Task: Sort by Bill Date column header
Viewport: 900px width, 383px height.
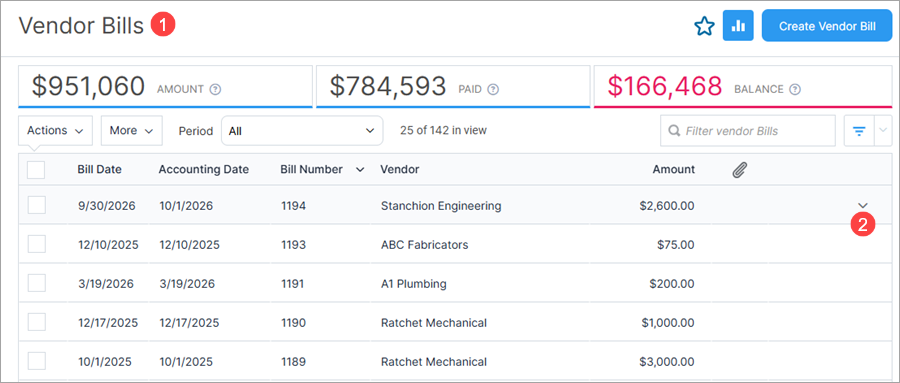Action: 99,169
